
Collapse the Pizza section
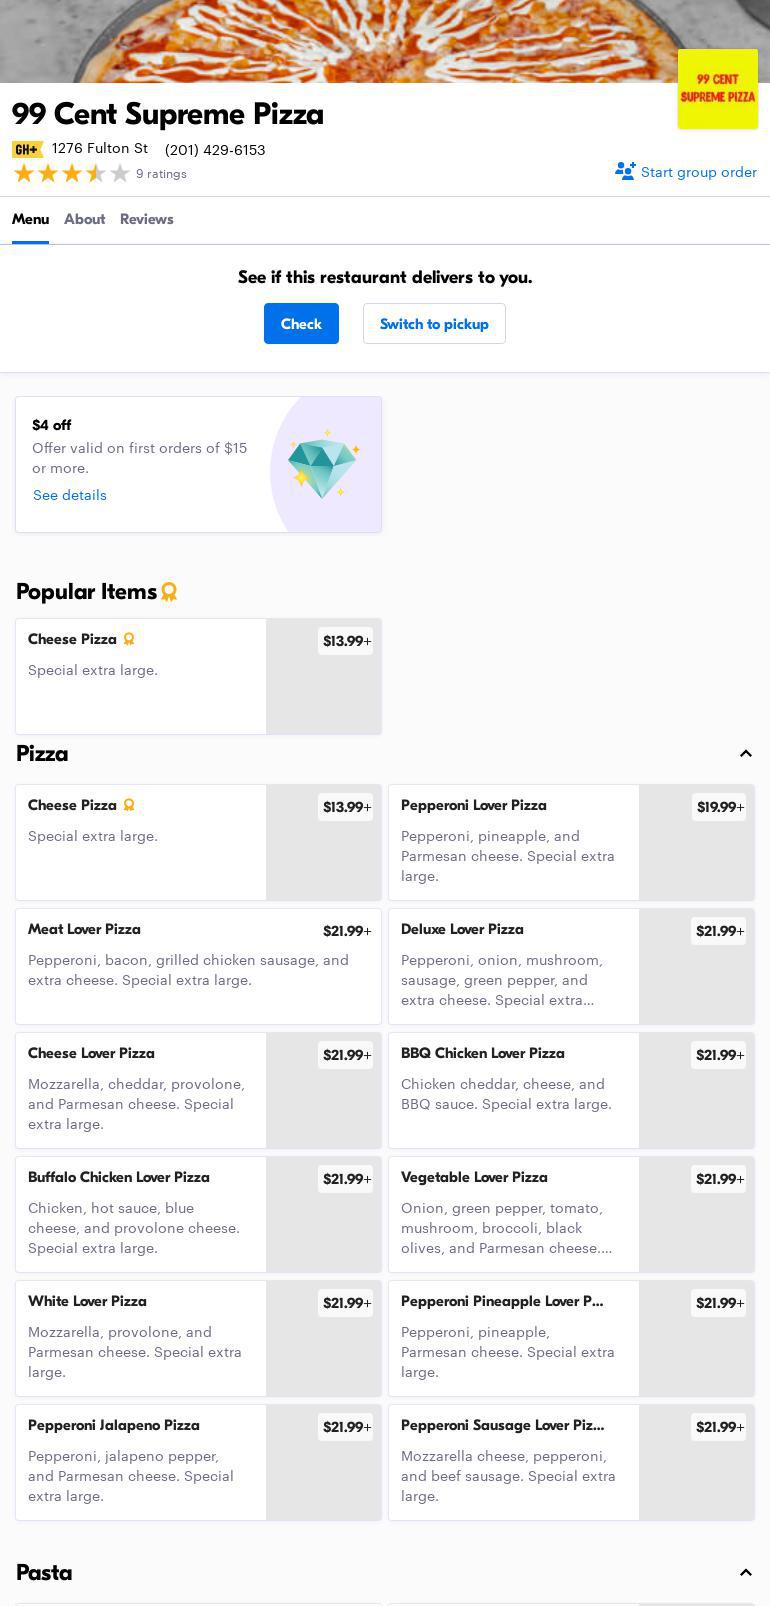tap(745, 754)
